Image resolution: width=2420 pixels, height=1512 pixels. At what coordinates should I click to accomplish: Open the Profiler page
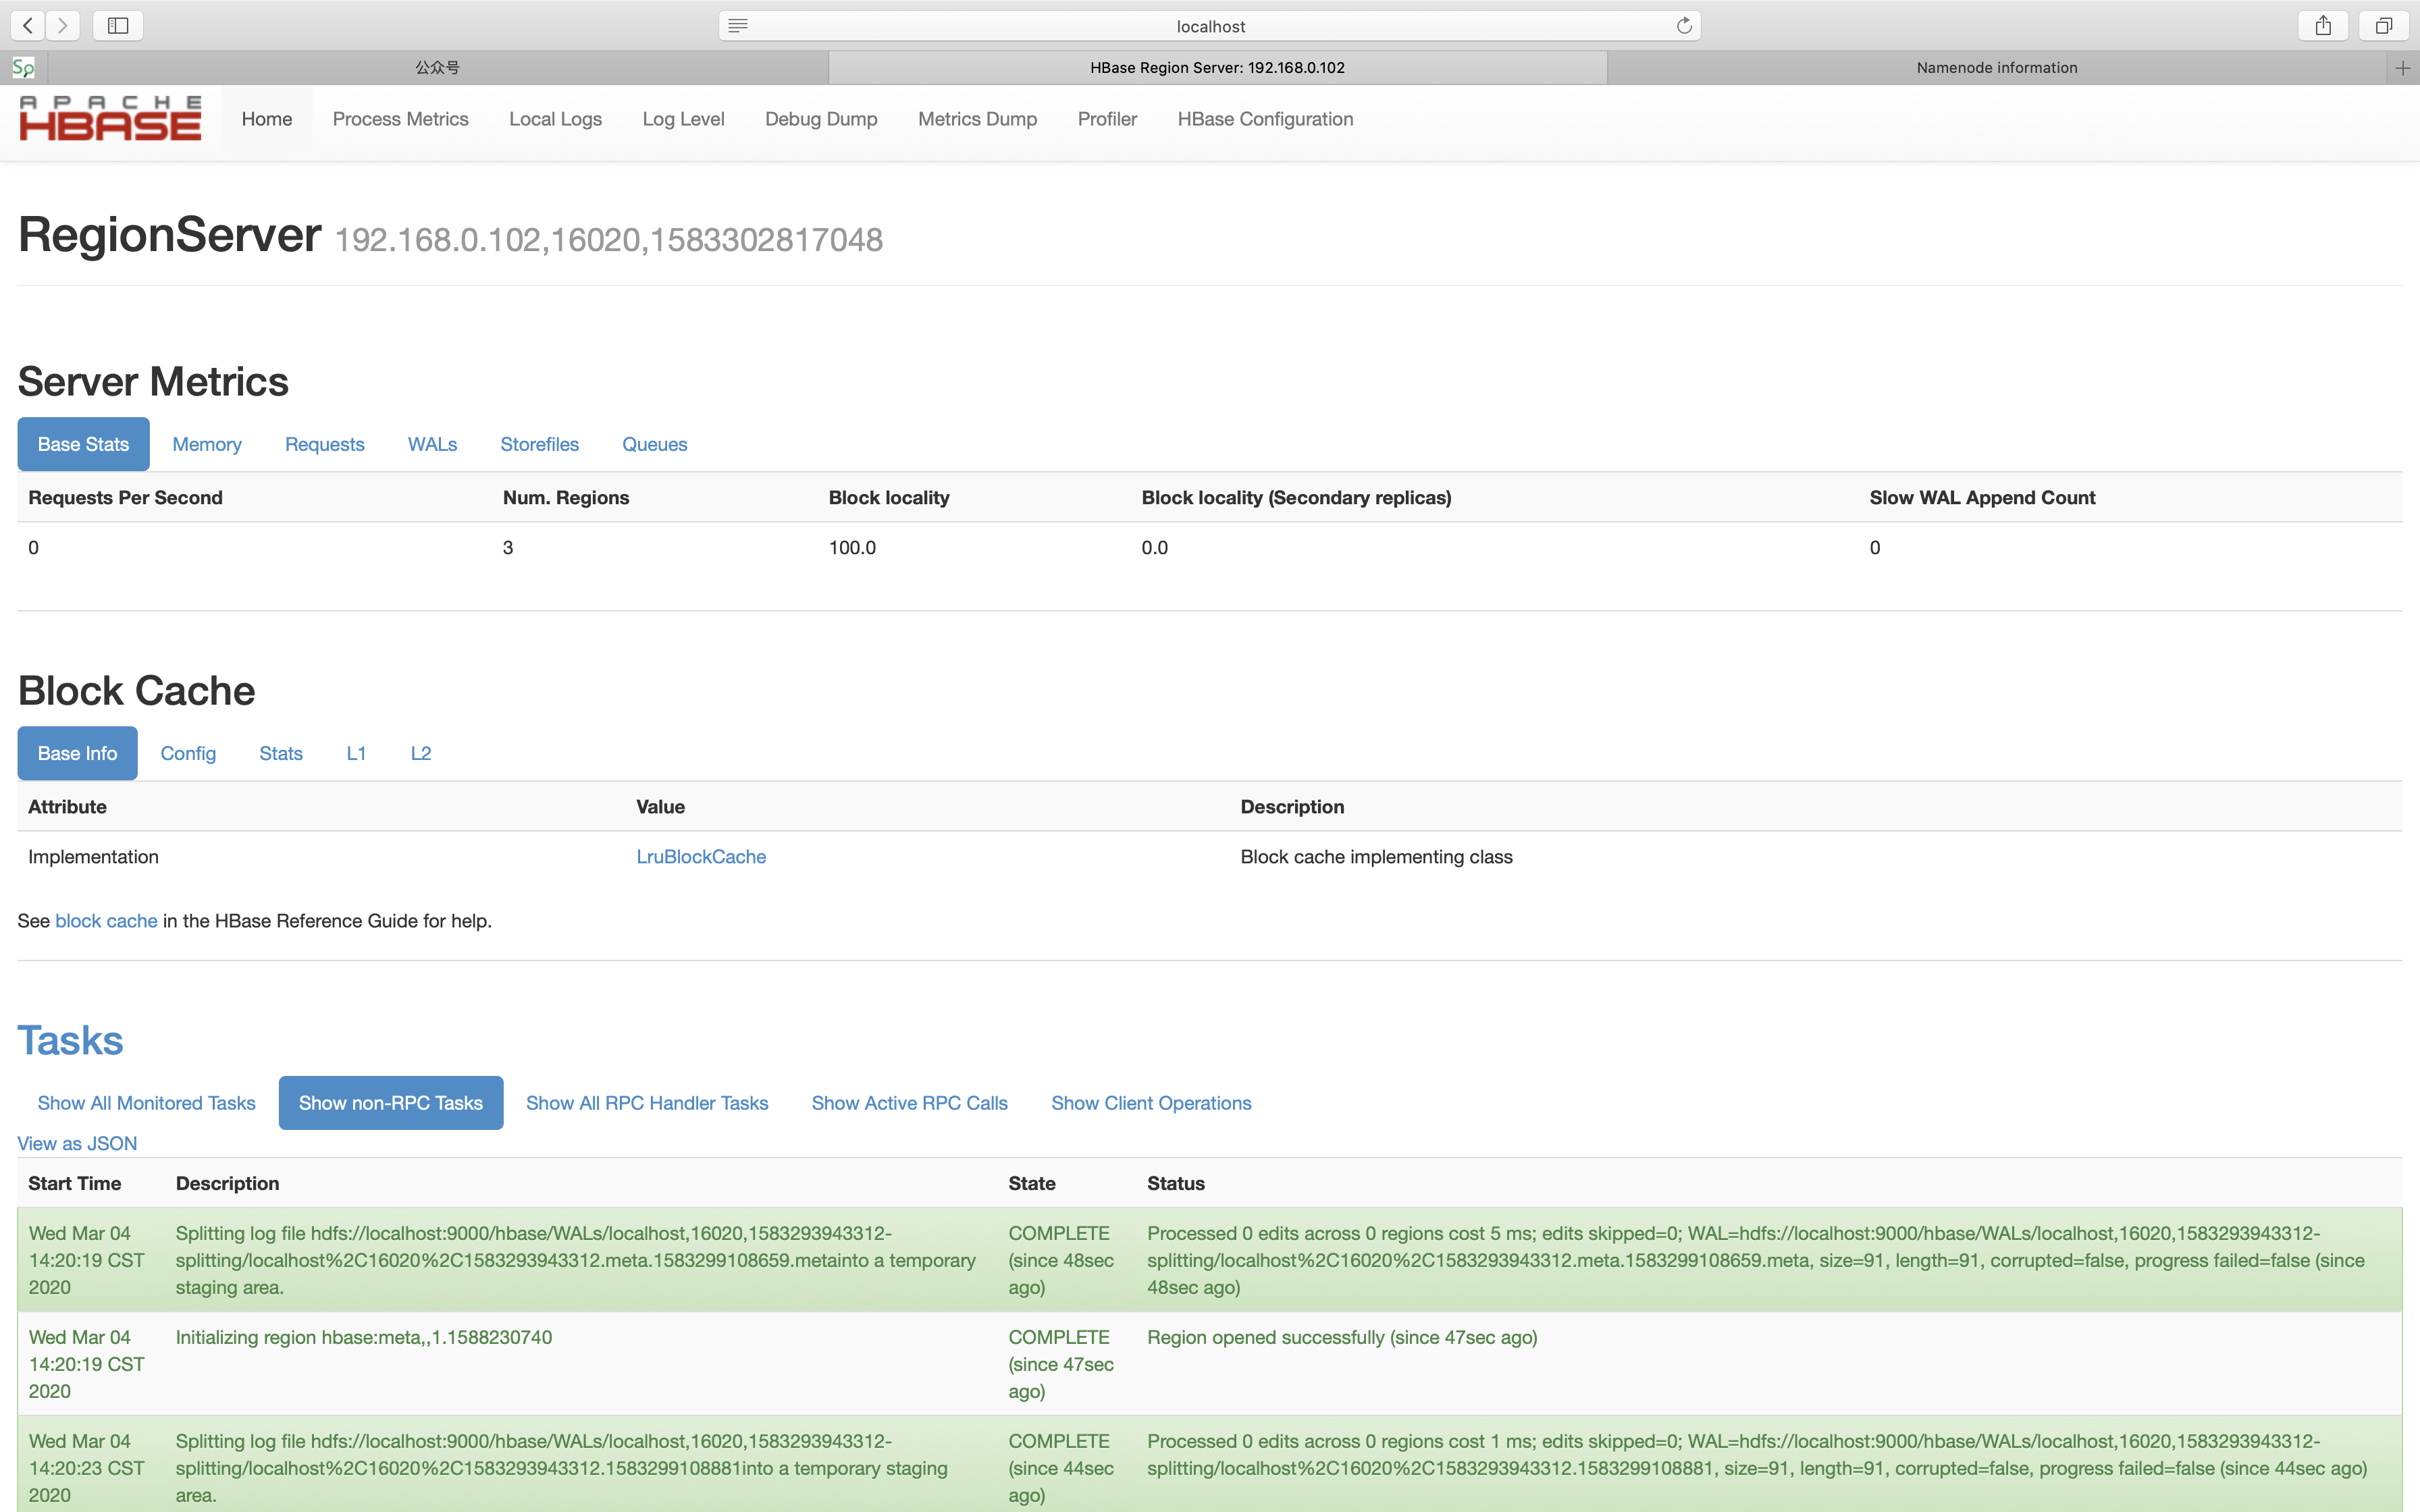coord(1107,119)
